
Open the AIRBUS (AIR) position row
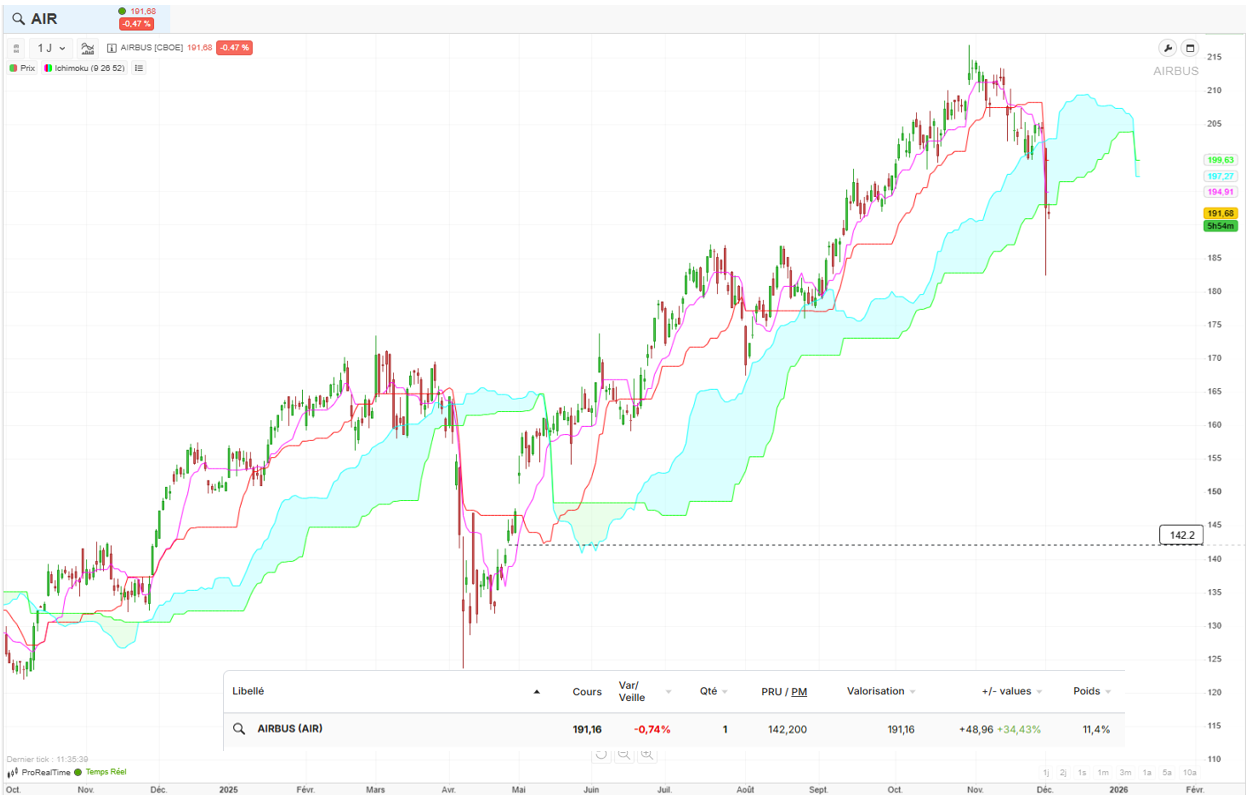[674, 729]
